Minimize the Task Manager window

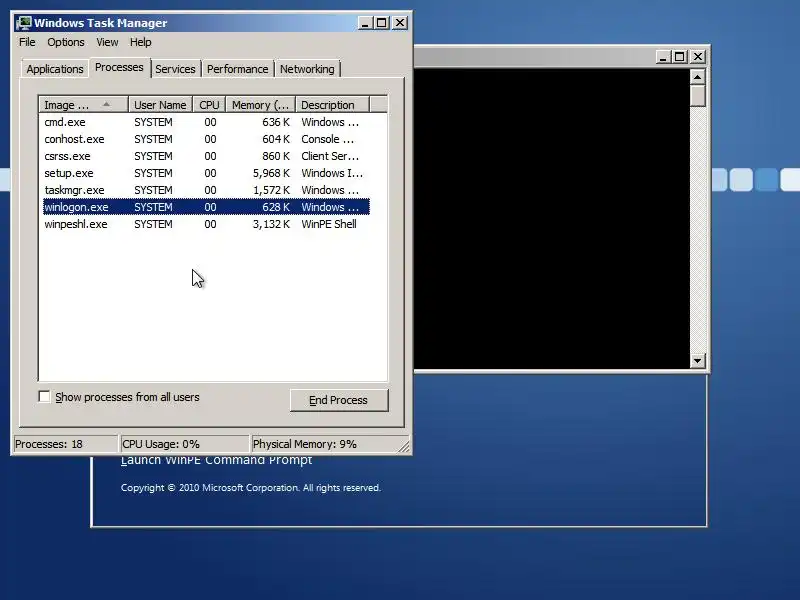(365, 23)
